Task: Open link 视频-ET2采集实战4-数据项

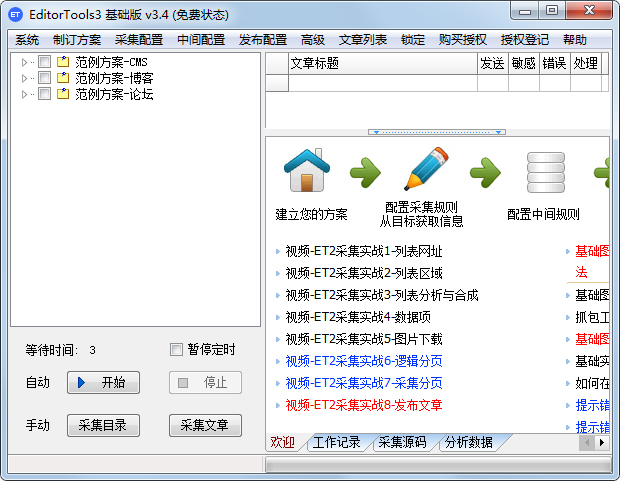Action: coord(358,317)
